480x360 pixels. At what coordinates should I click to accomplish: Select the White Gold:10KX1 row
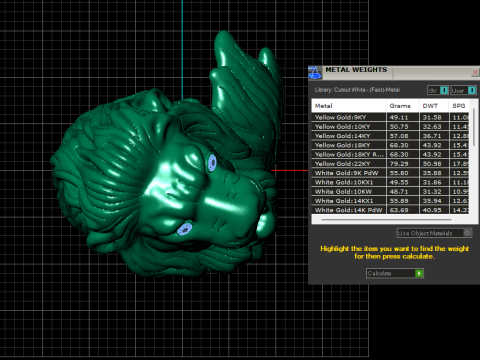tap(391, 182)
